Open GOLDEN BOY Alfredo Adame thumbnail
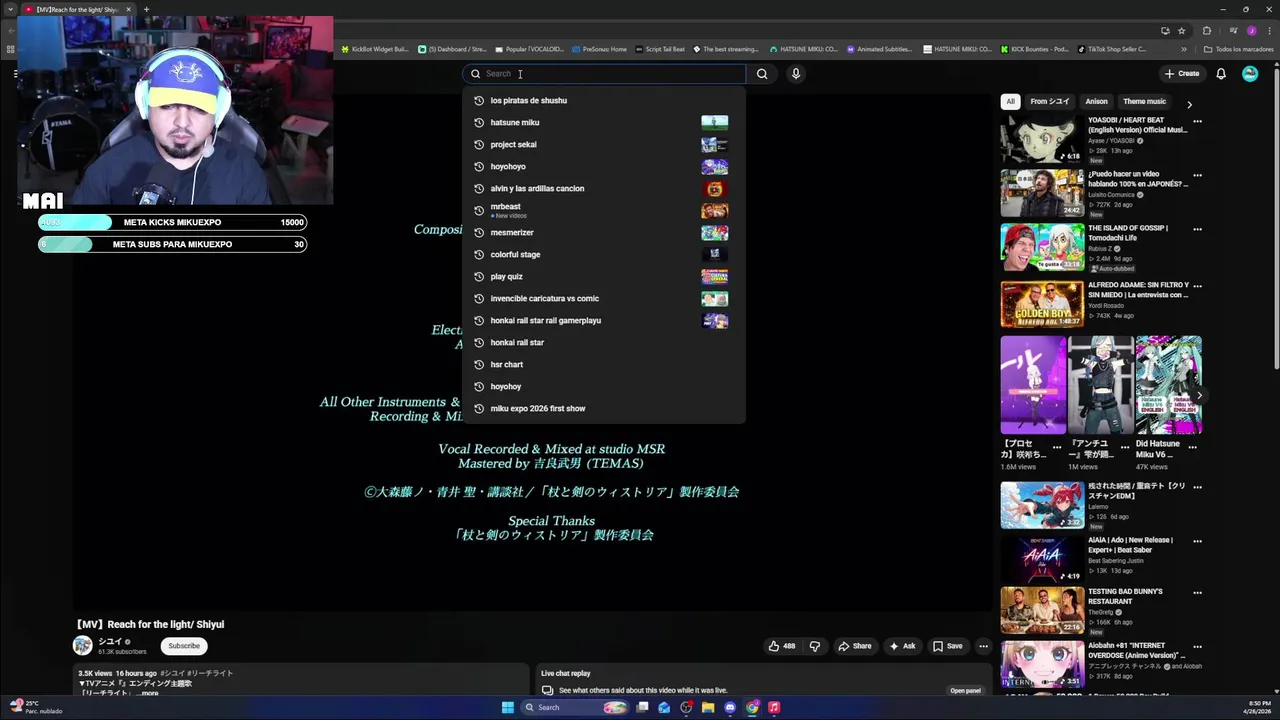Image resolution: width=1280 pixels, height=720 pixels. click(1042, 304)
